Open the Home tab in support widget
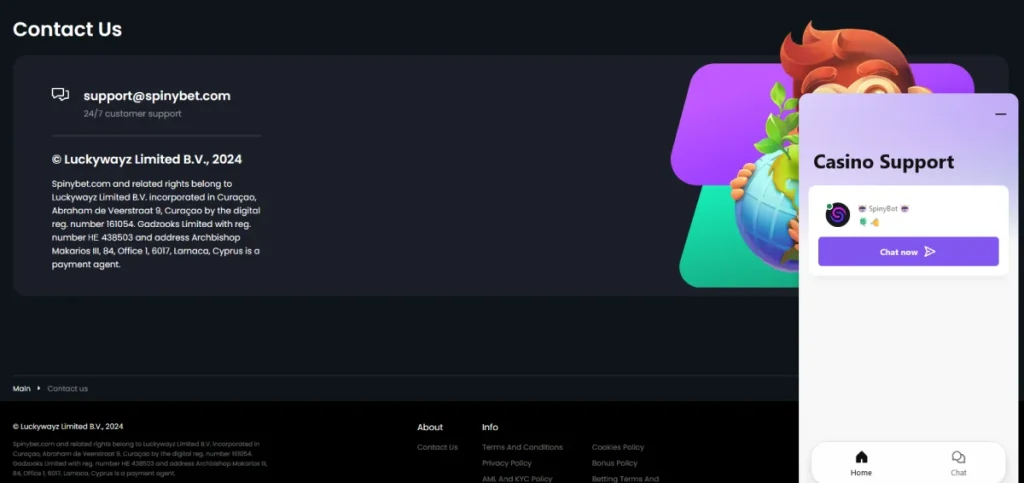The width and height of the screenshot is (1024, 483). coord(861,463)
